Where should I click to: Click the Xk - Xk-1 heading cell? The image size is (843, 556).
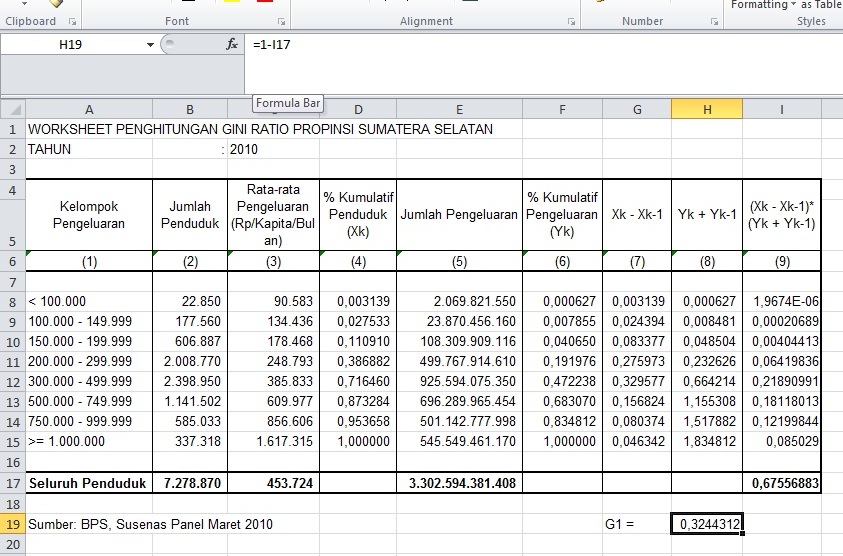[637, 215]
